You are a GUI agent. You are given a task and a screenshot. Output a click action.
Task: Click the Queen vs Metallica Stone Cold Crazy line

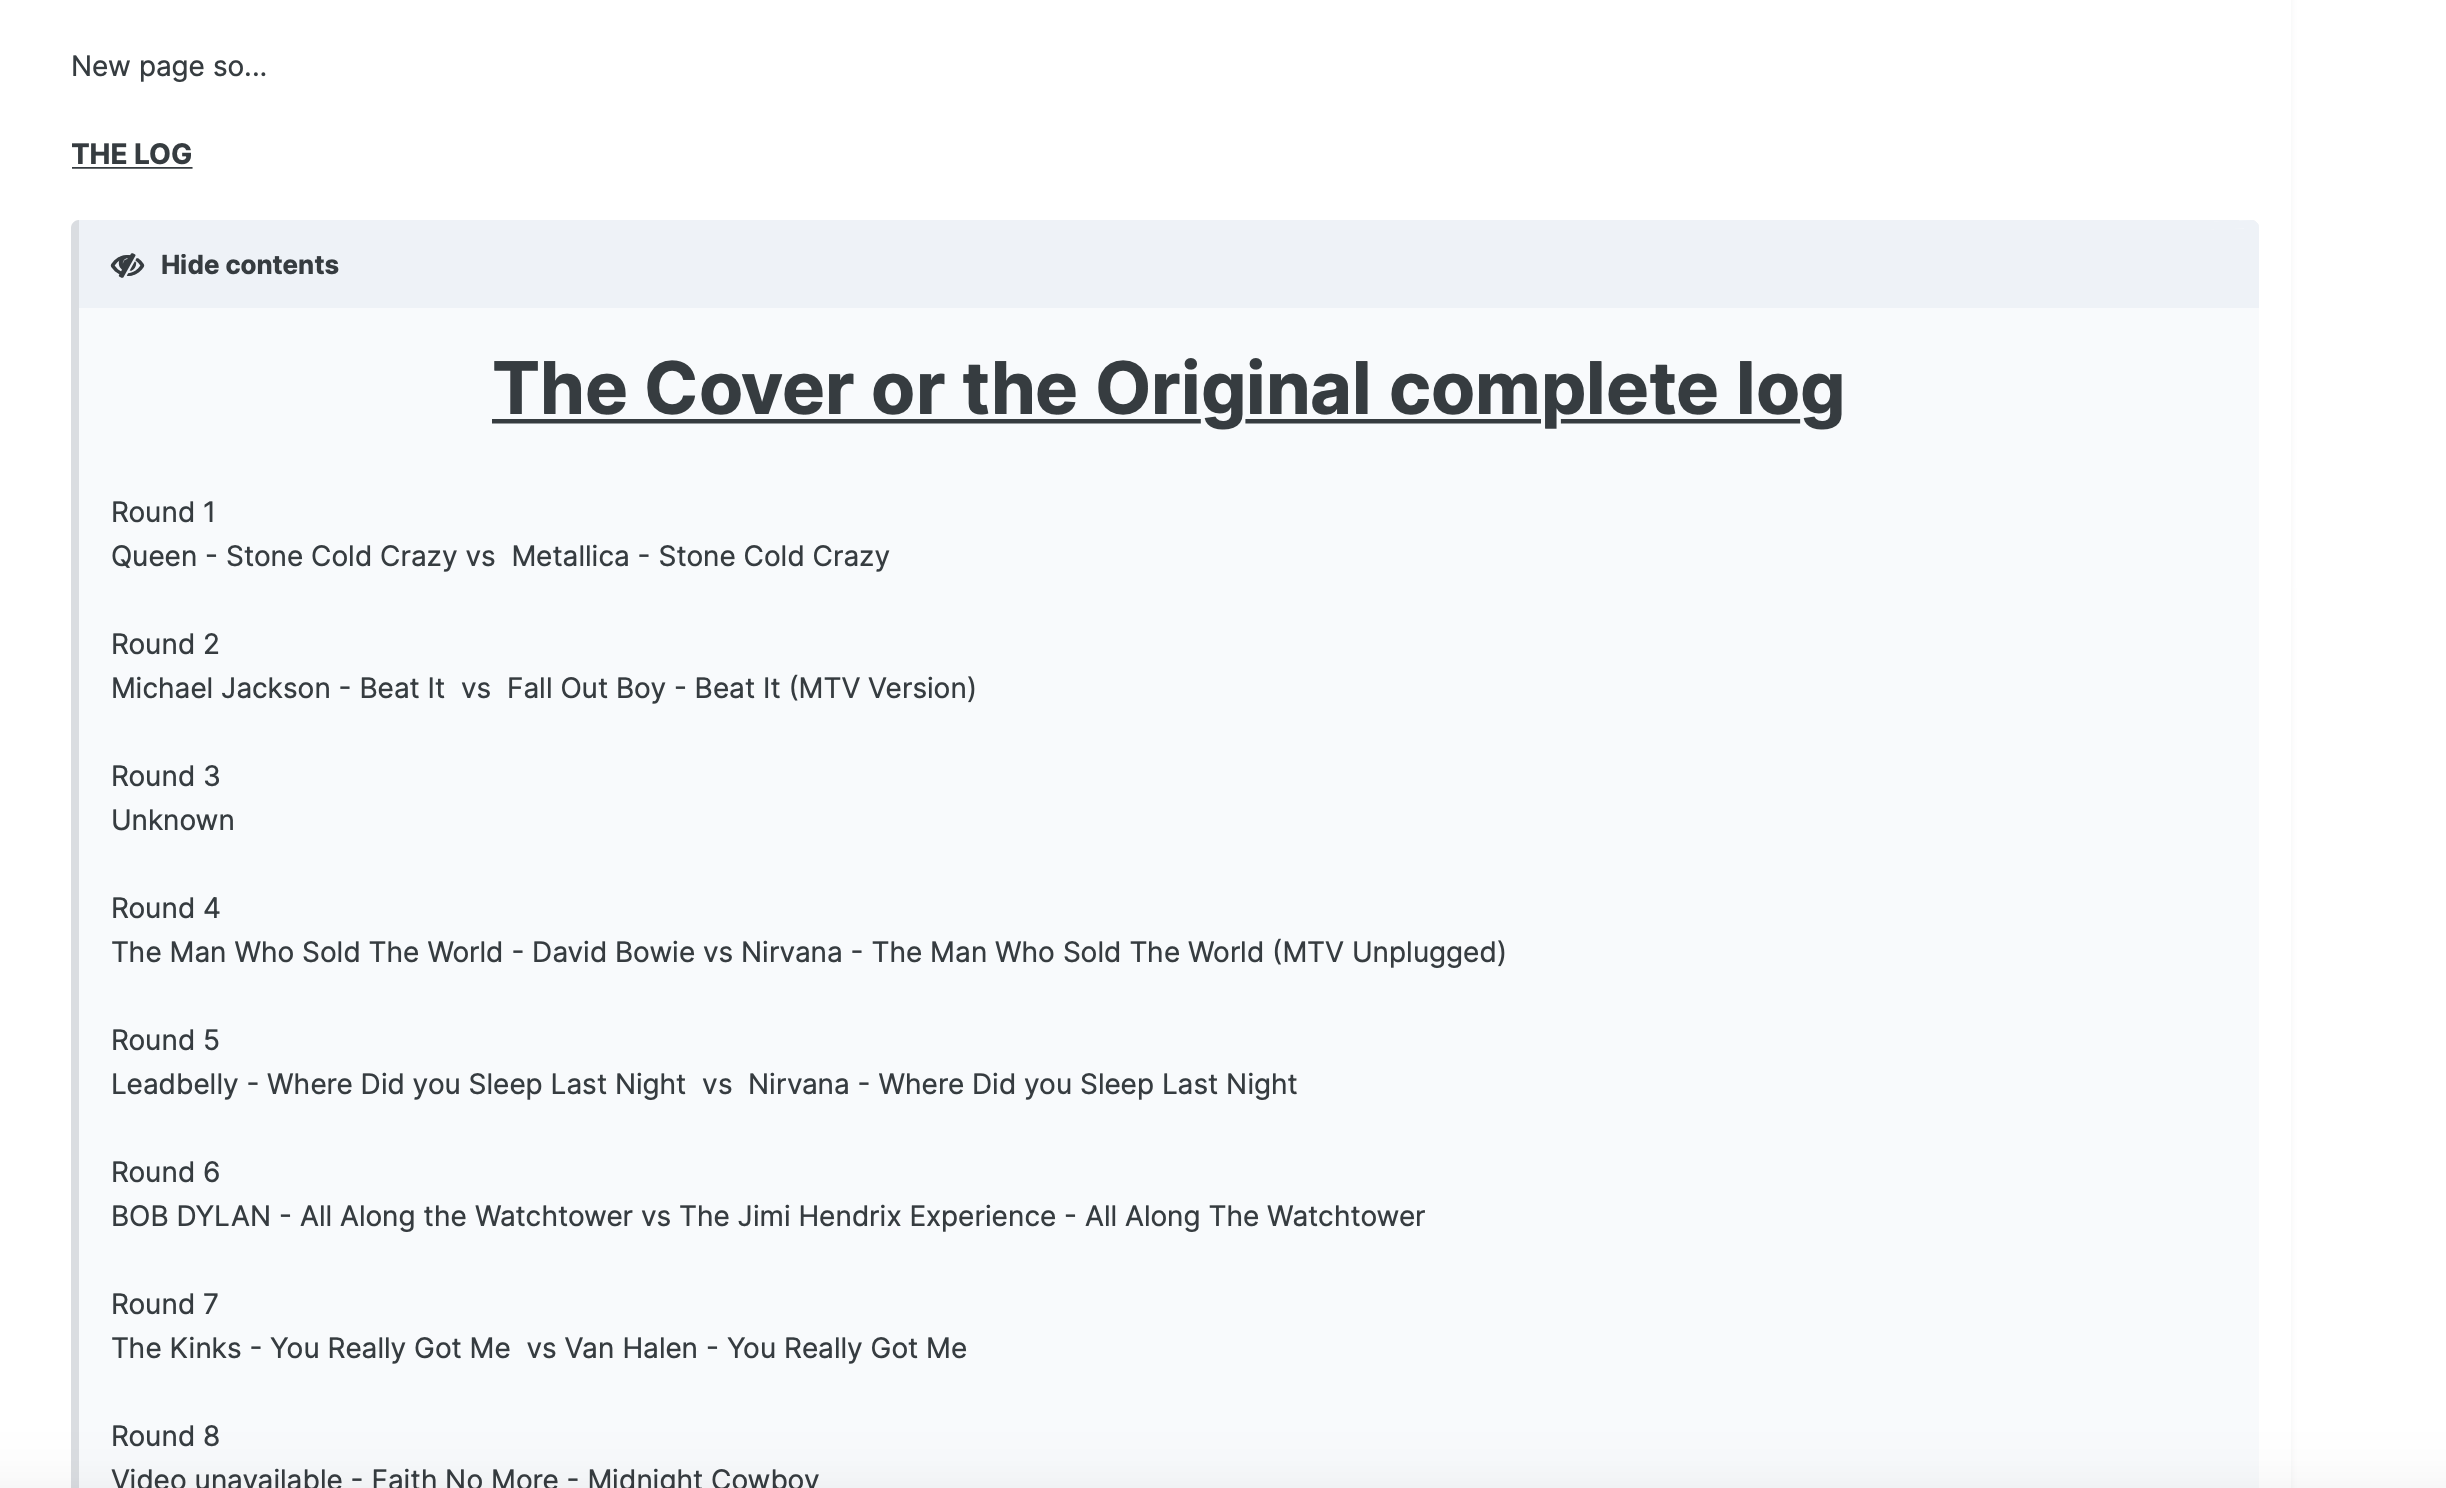coord(500,556)
